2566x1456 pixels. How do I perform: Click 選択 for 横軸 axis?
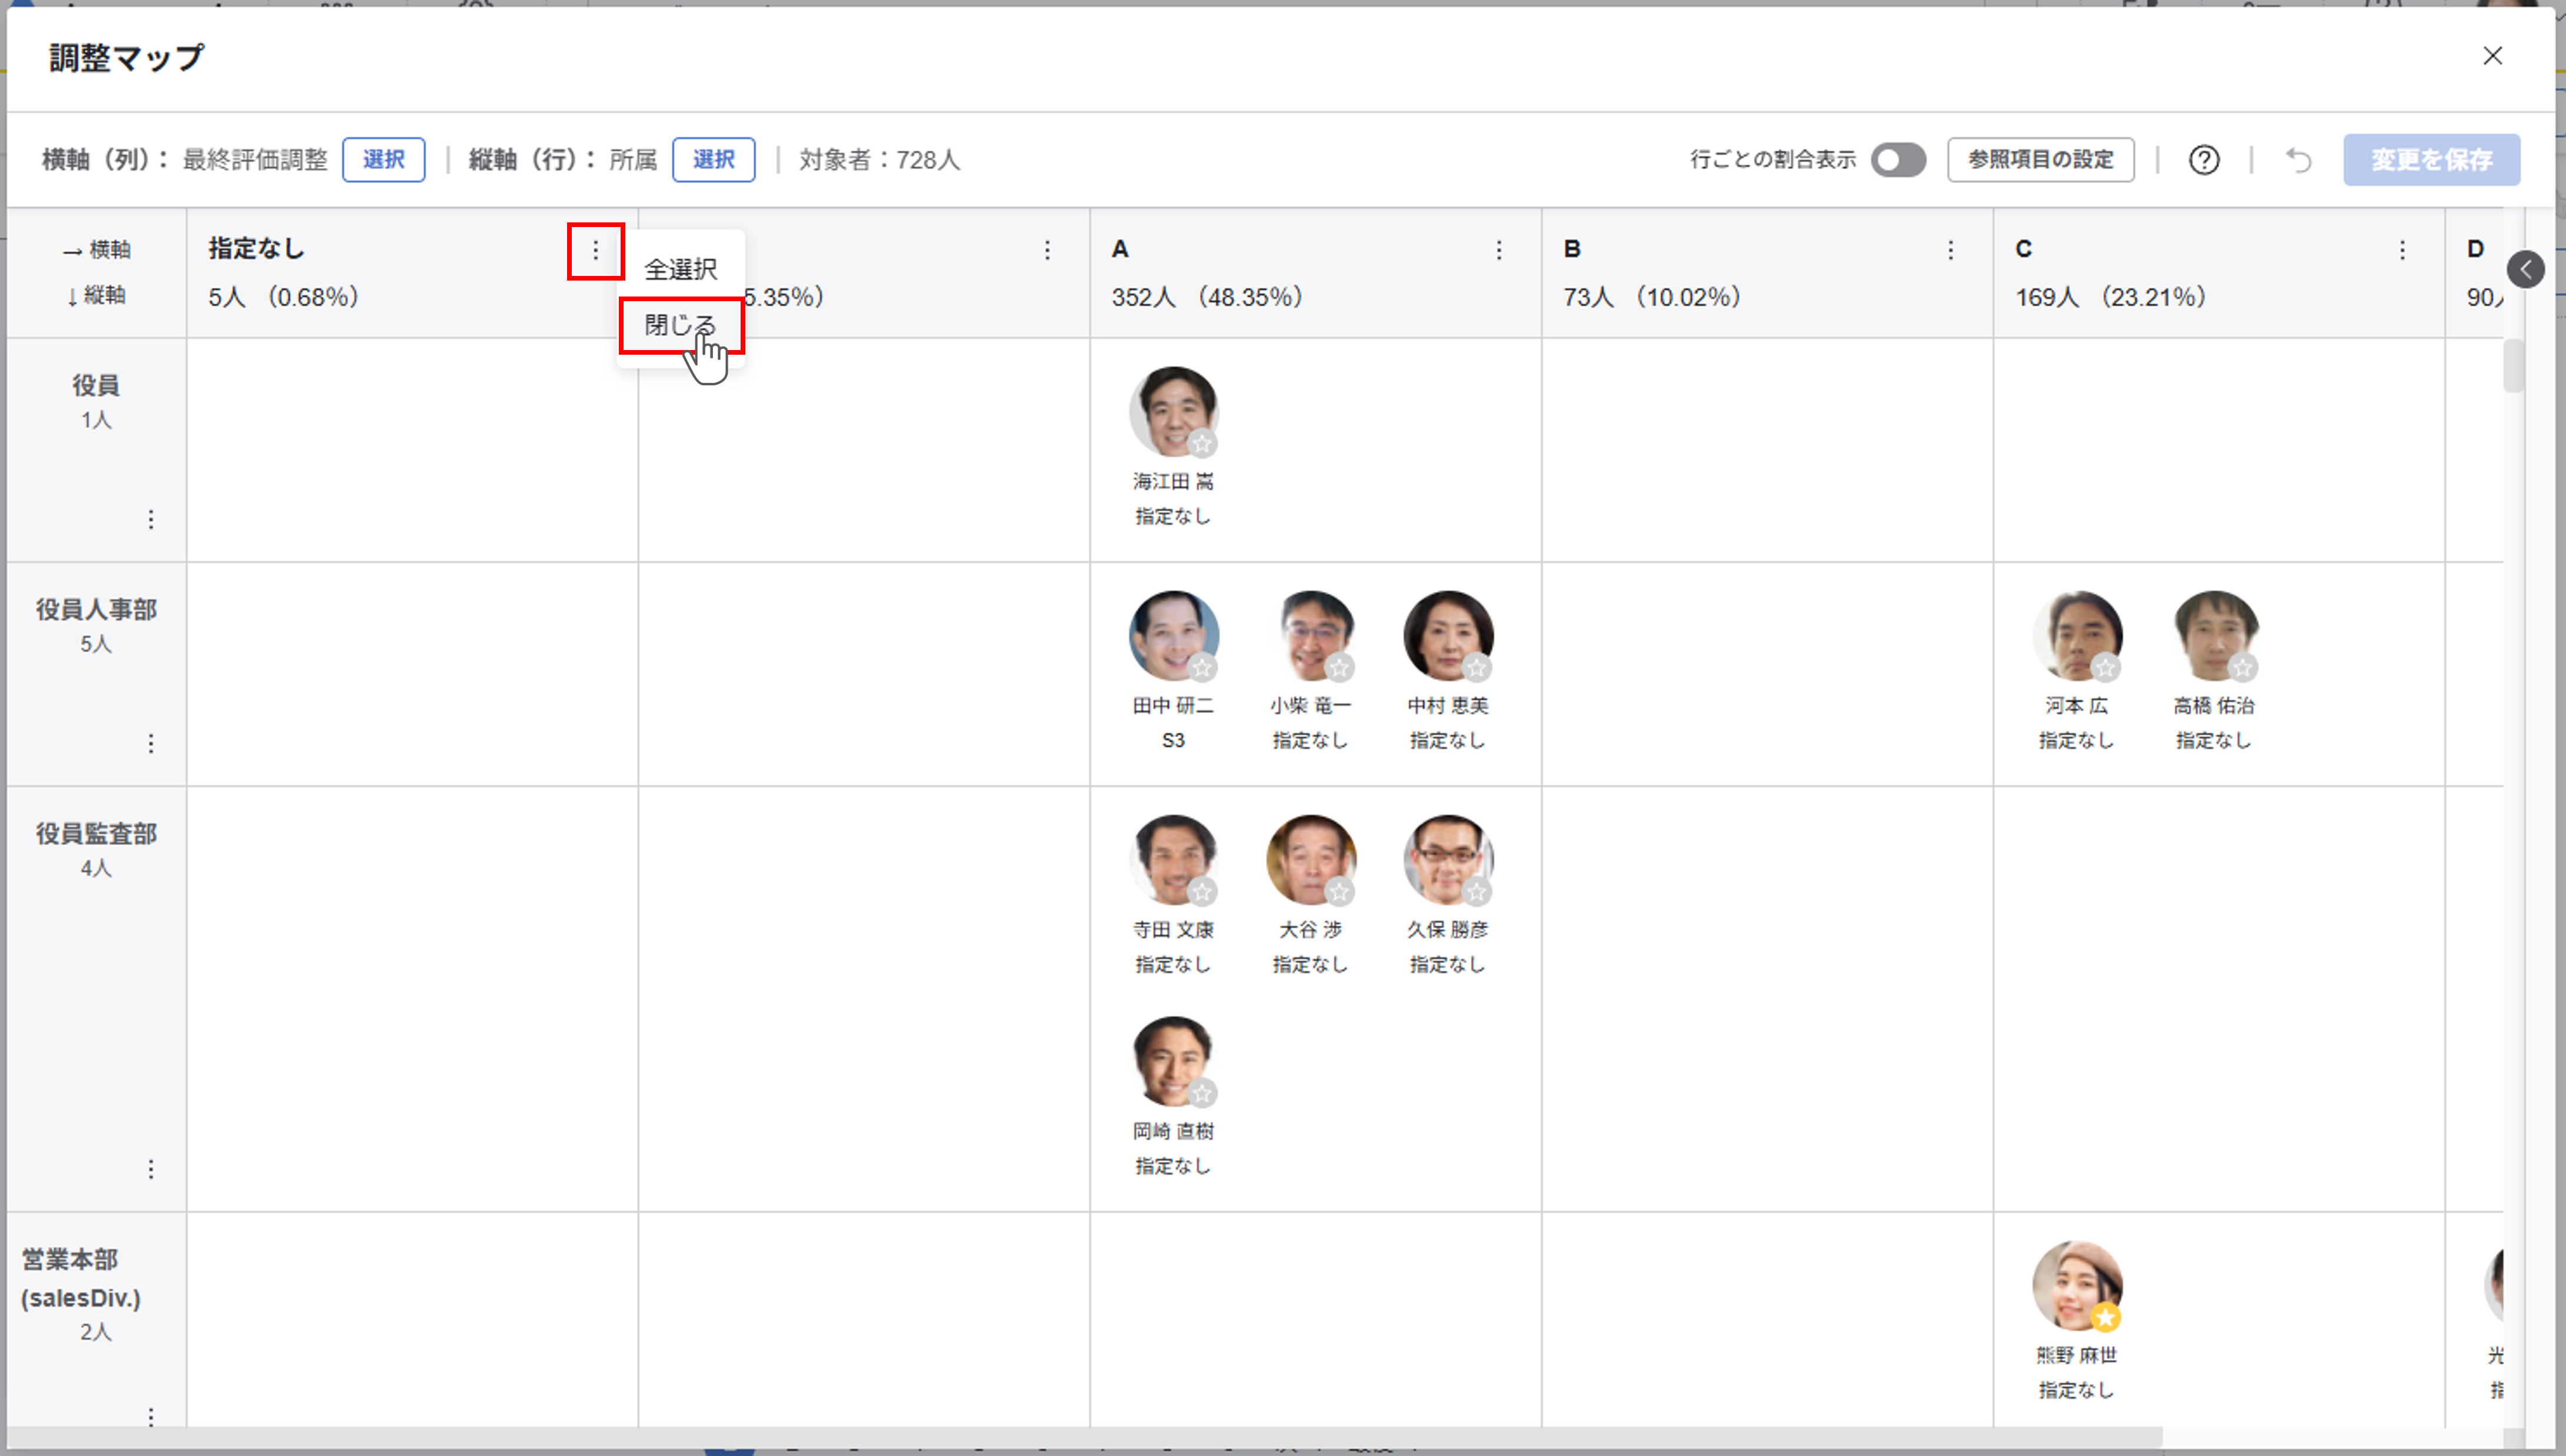pyautogui.click(x=383, y=160)
